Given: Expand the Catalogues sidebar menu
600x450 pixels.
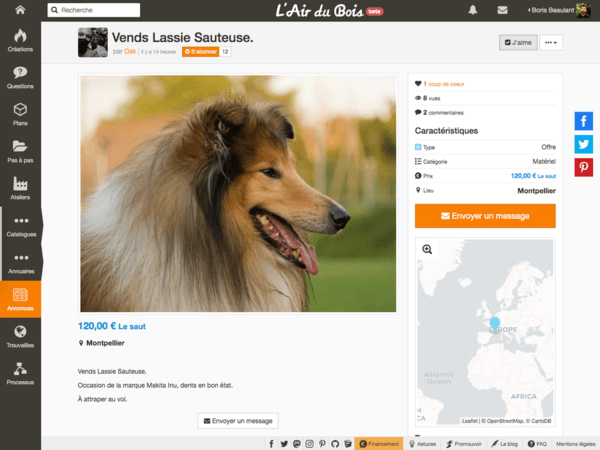Looking at the screenshot, I should pyautogui.click(x=20, y=225).
